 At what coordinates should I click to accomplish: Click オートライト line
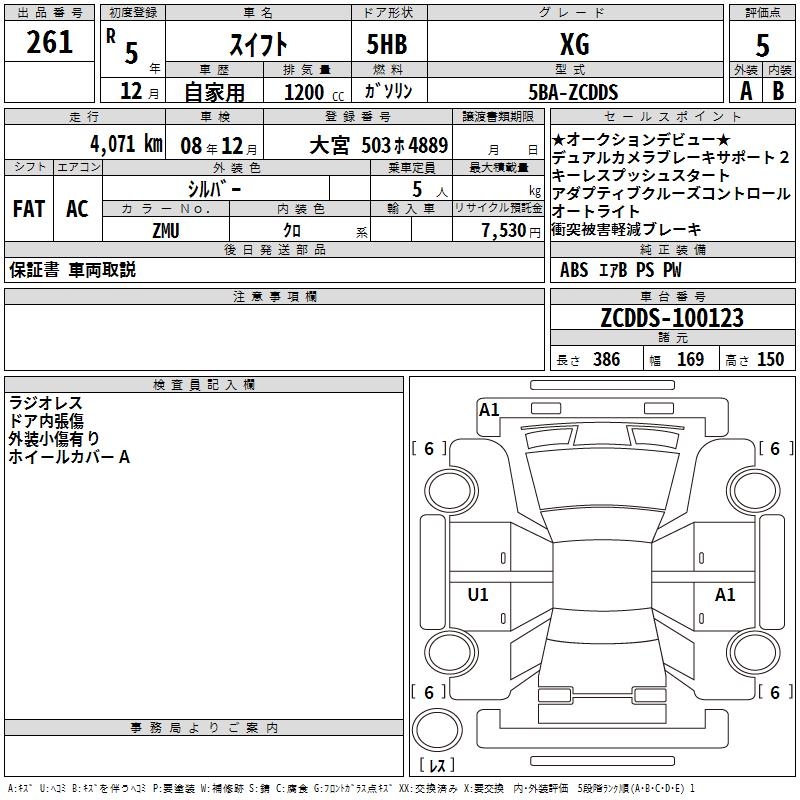click(595, 211)
